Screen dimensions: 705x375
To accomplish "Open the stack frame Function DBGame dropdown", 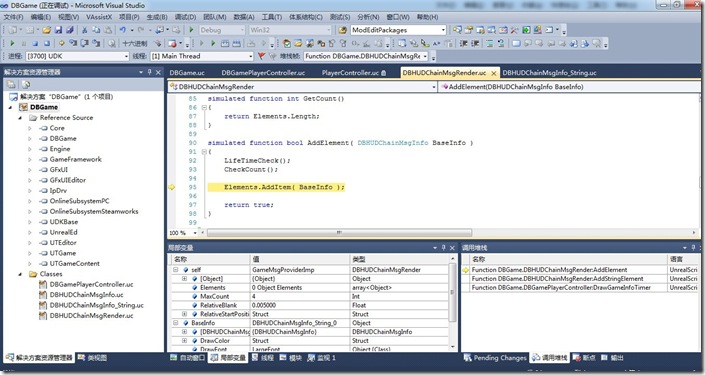I will click(366, 56).
